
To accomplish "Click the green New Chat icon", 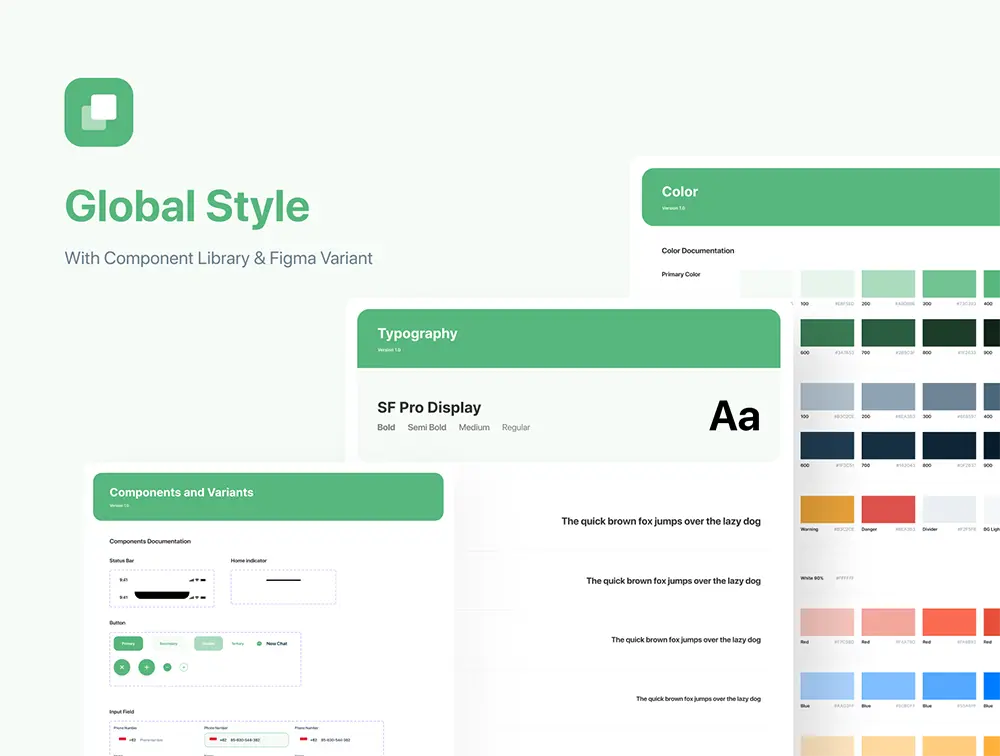I will (x=259, y=644).
